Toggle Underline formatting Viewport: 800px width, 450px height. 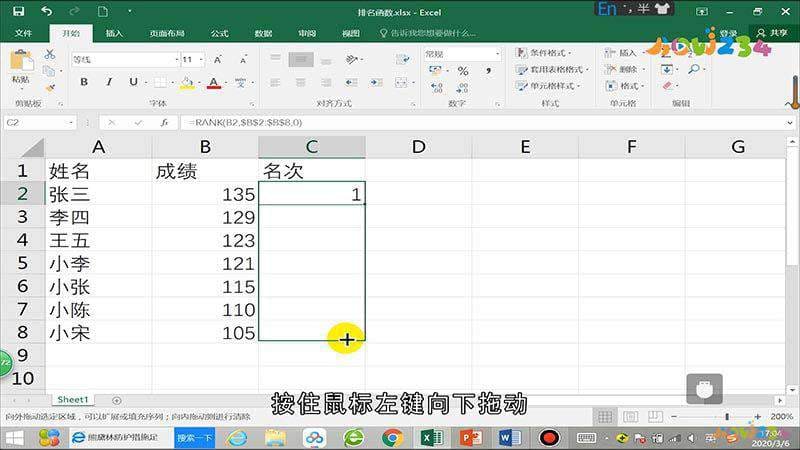[x=133, y=82]
